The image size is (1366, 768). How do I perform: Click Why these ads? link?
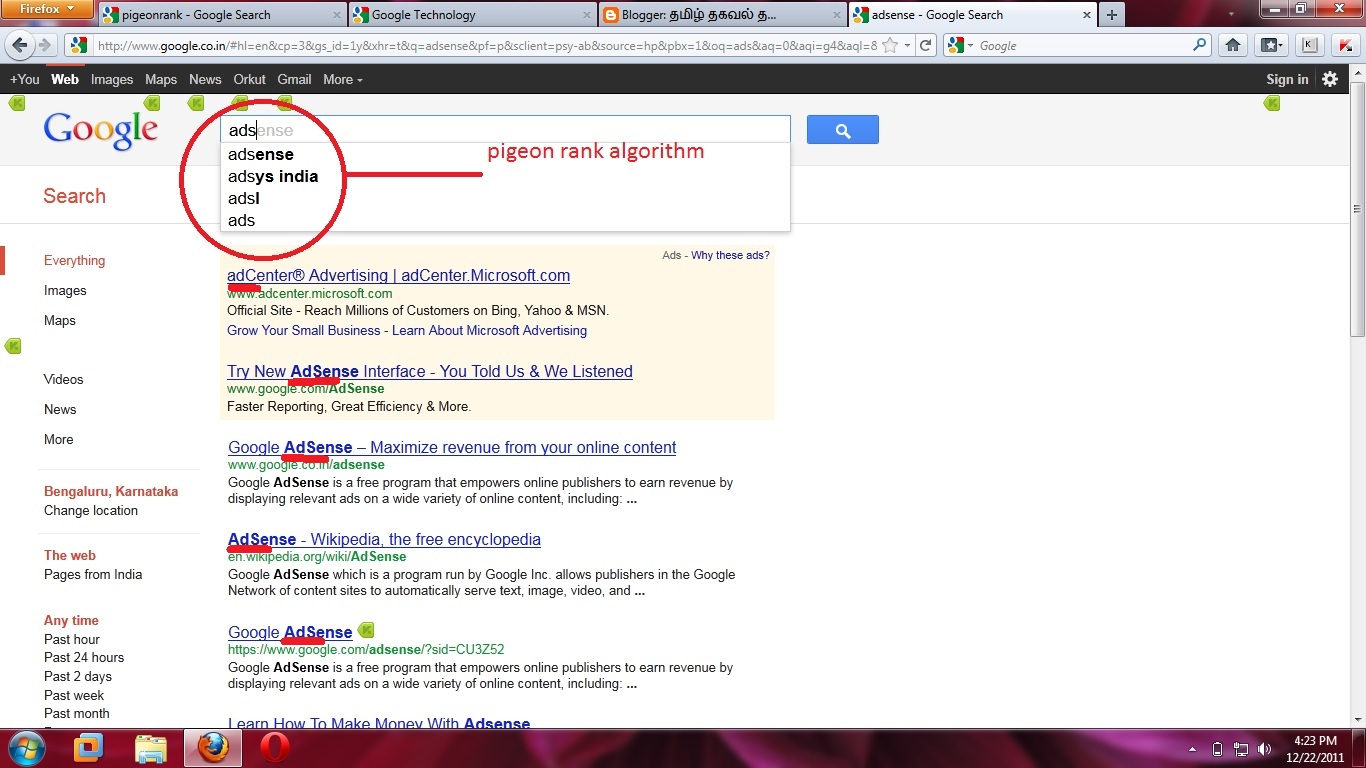(730, 255)
